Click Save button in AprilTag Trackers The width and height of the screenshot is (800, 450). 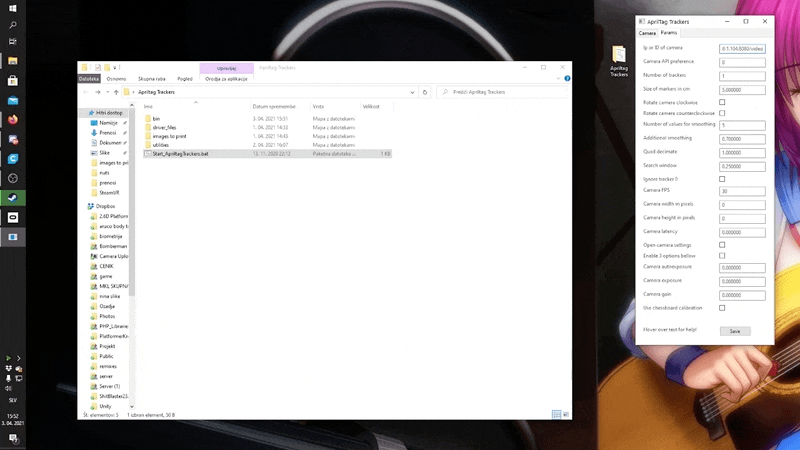[735, 331]
